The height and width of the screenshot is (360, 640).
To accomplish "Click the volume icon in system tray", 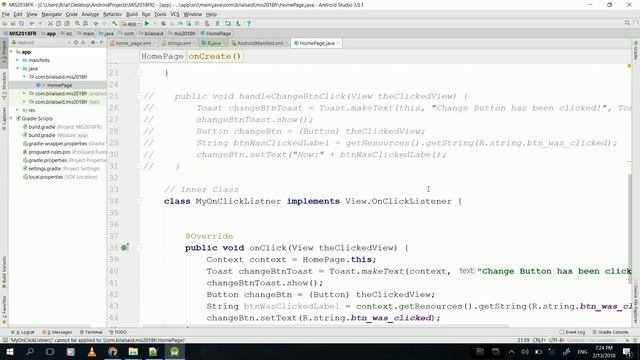I will click(524, 352).
